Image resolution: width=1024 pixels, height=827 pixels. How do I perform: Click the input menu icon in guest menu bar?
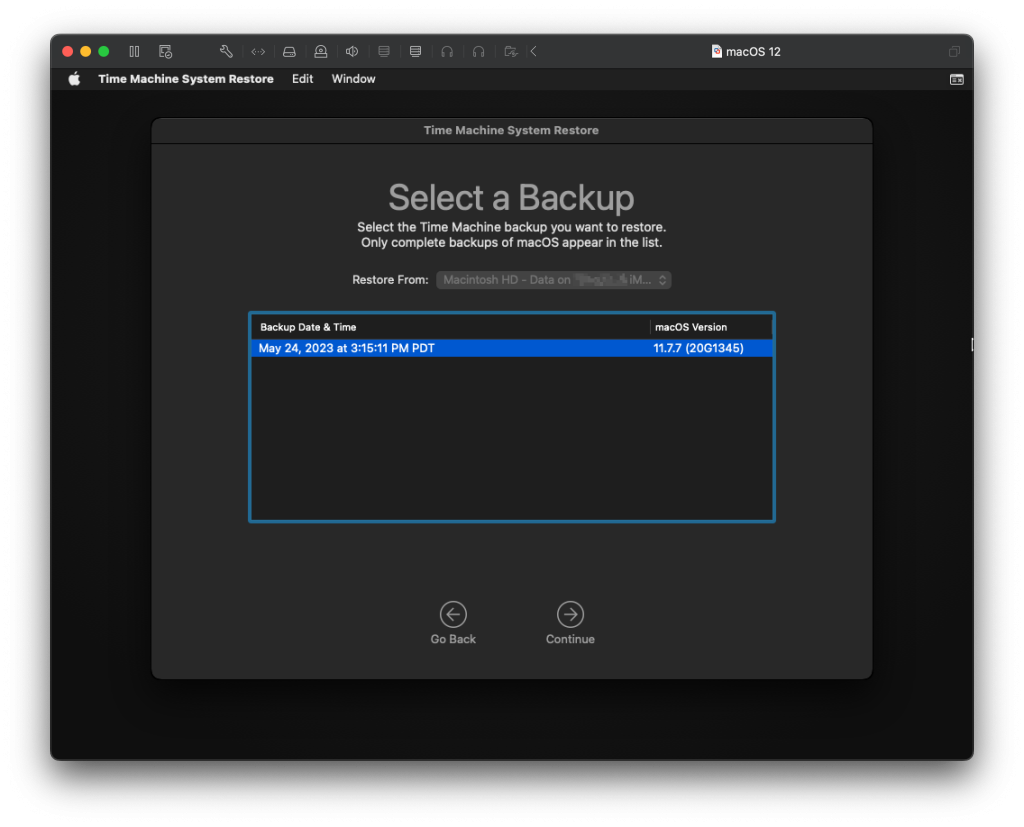[x=957, y=80]
